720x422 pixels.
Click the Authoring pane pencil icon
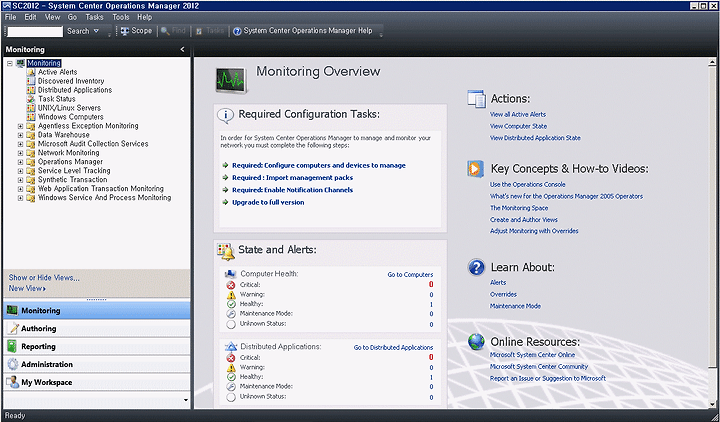click(14, 328)
